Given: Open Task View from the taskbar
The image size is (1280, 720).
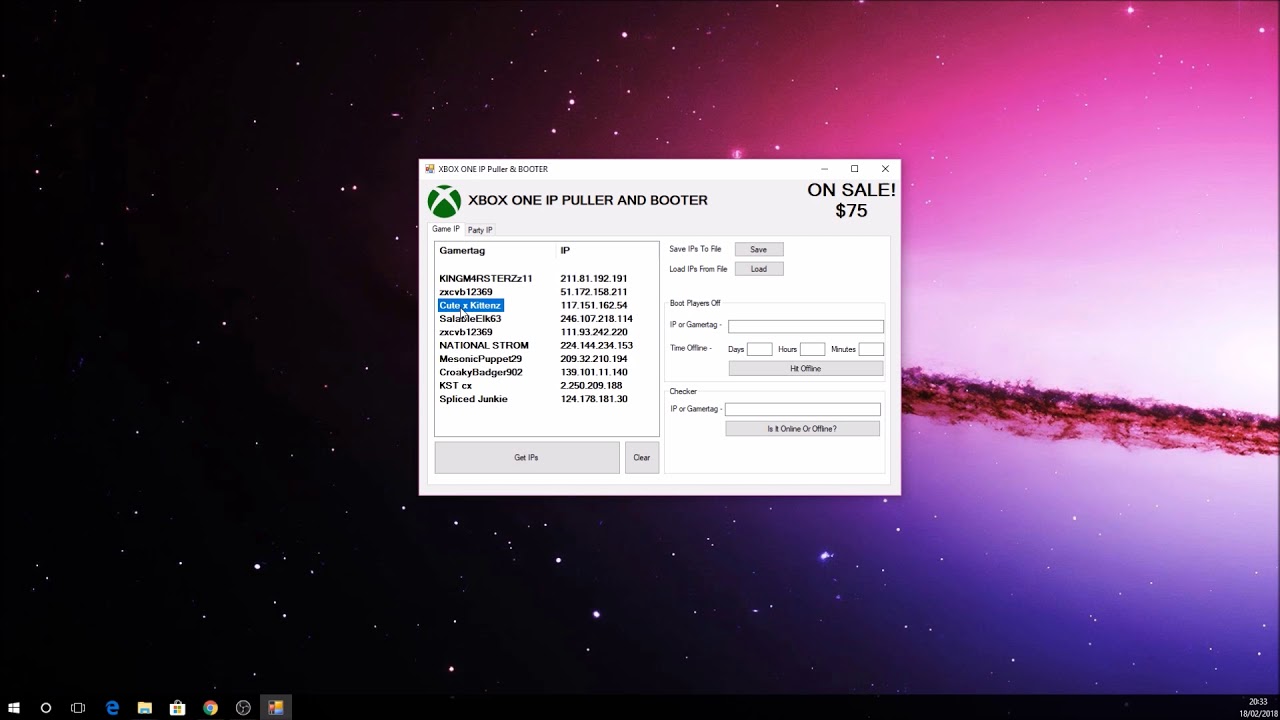Looking at the screenshot, I should (x=78, y=708).
